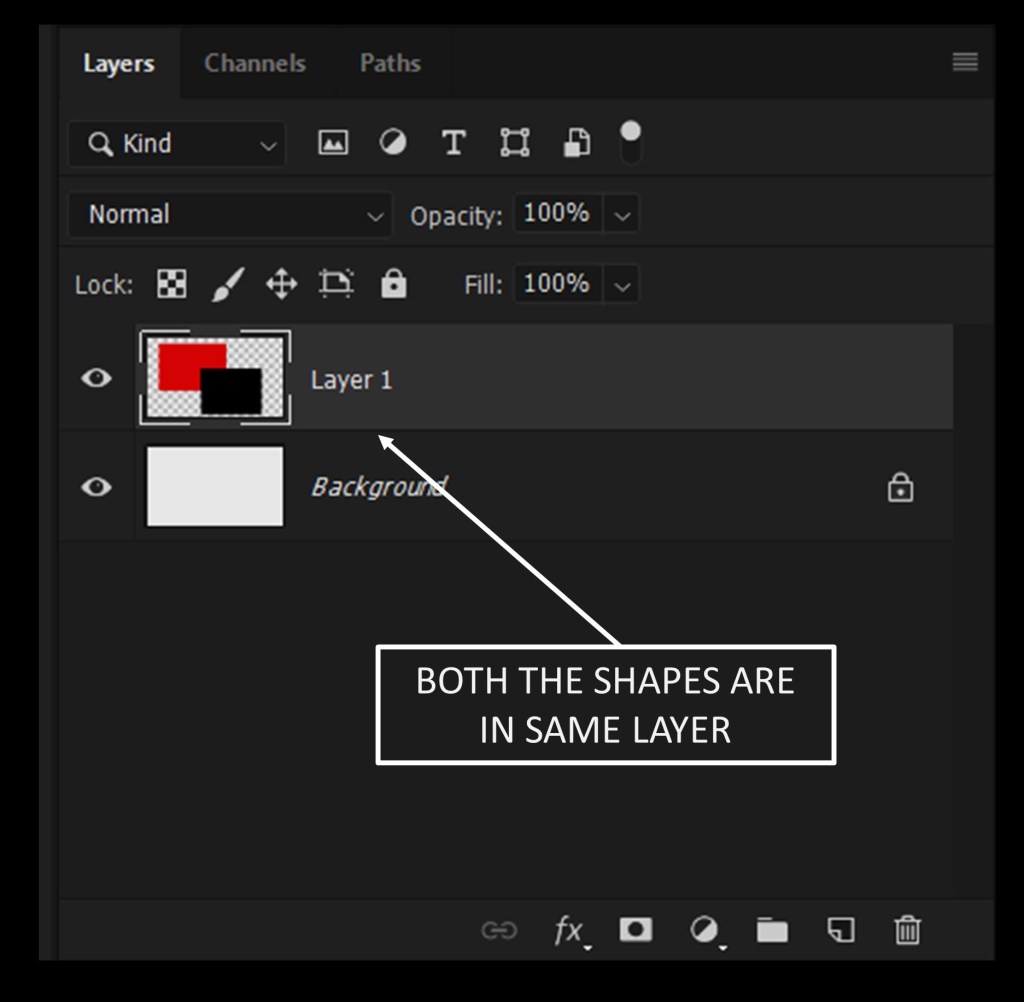This screenshot has width=1024, height=1002.
Task: Add a layer mask
Action: pyautogui.click(x=635, y=930)
